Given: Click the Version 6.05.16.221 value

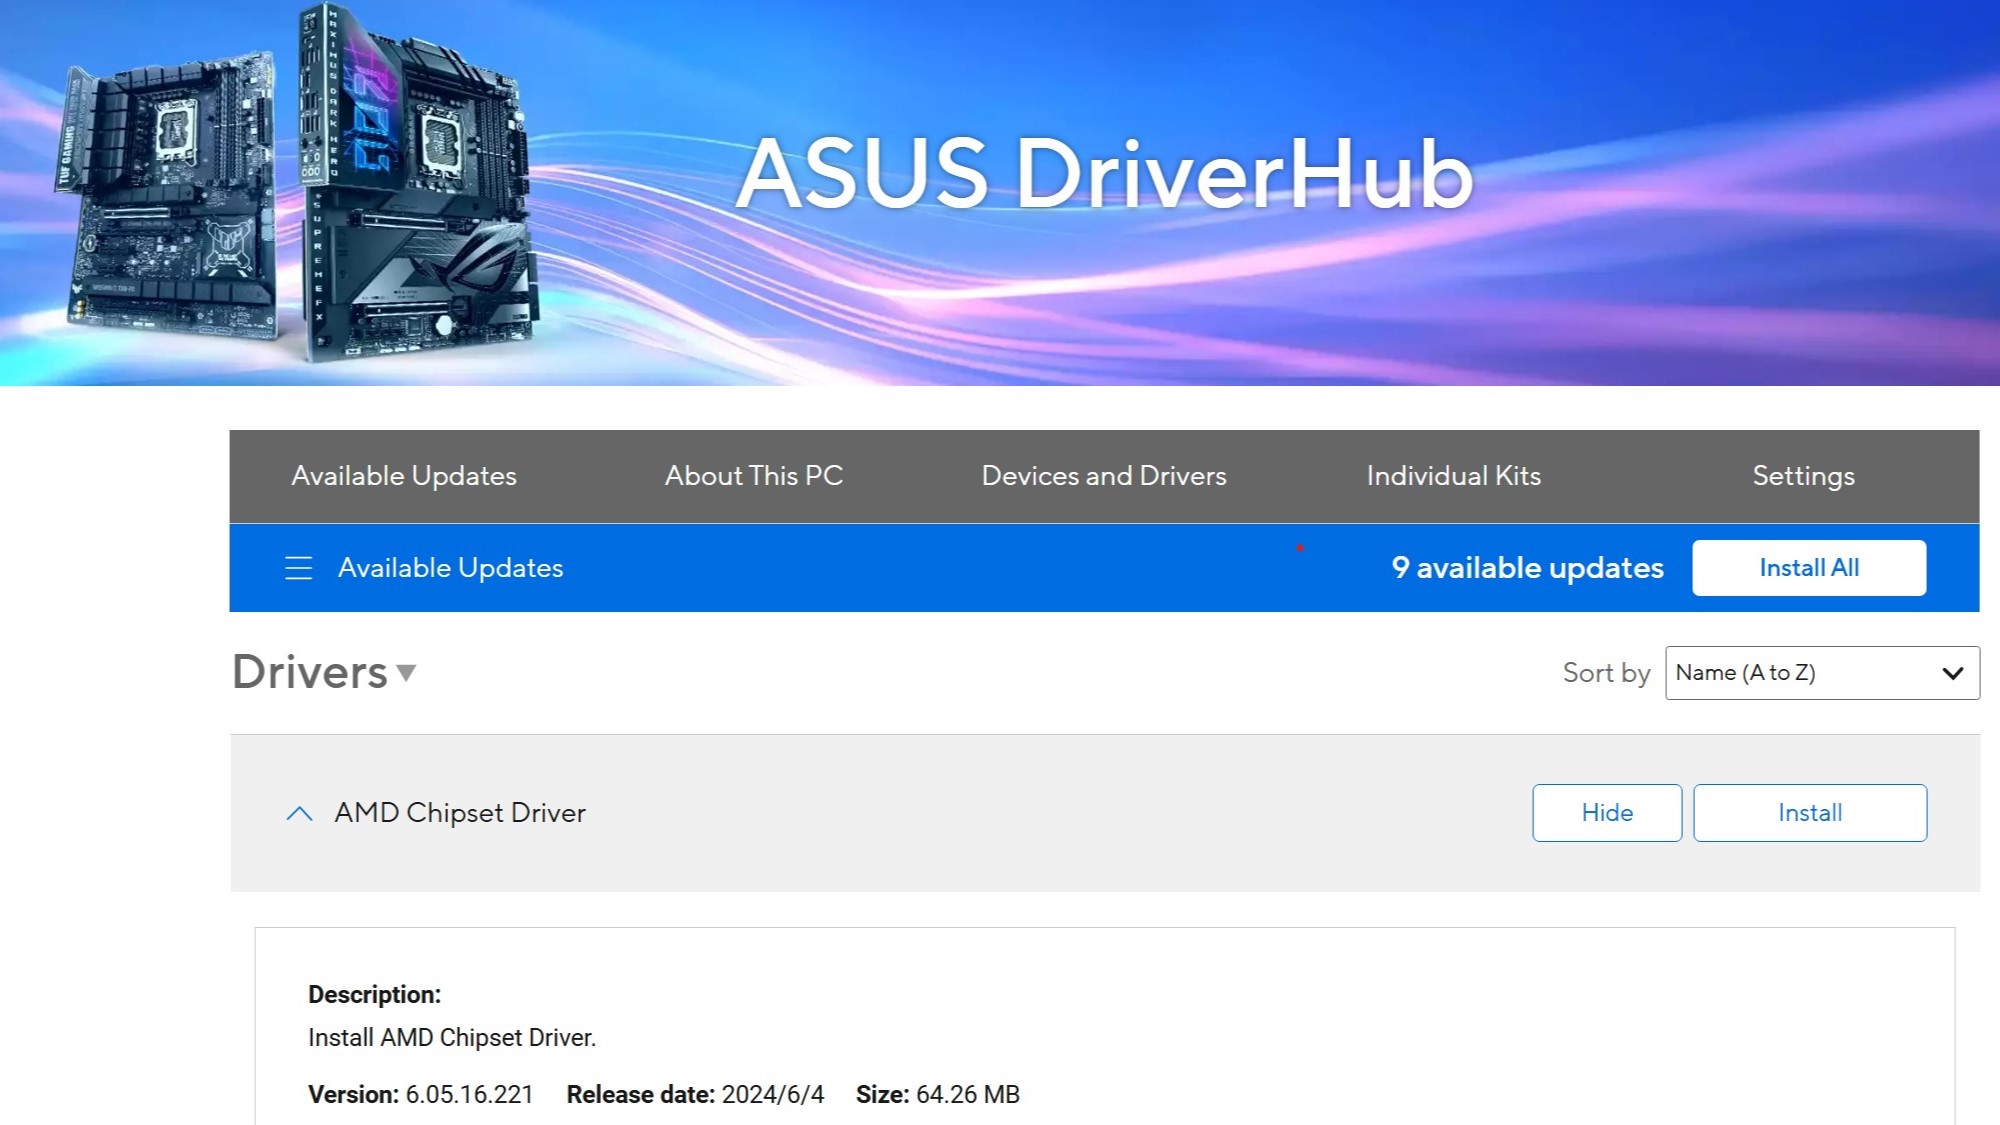Looking at the screenshot, I should click(469, 1095).
